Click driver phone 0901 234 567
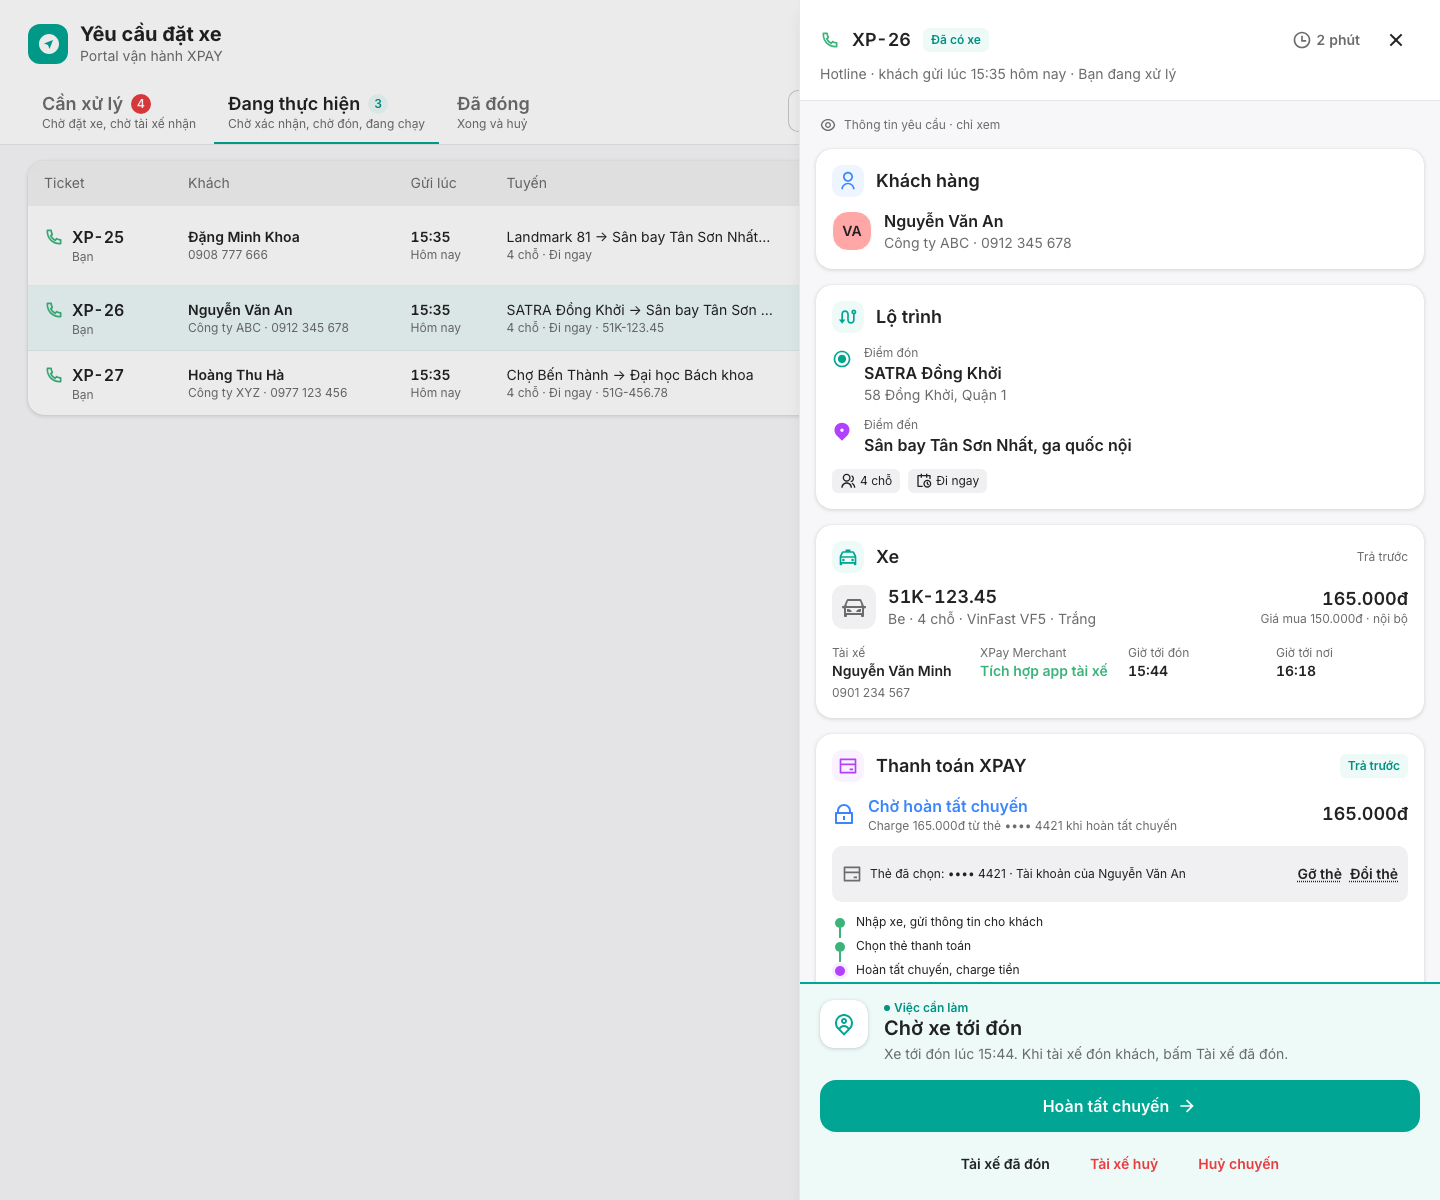The image size is (1440, 1200). point(871,693)
